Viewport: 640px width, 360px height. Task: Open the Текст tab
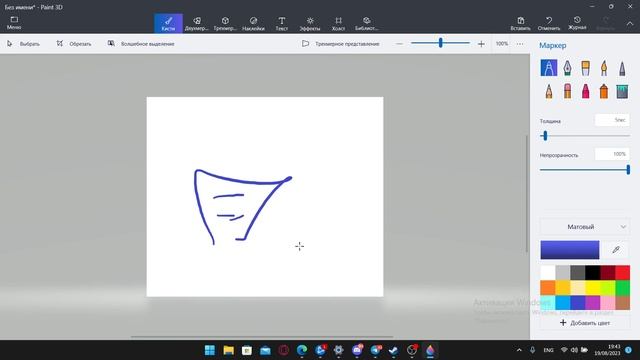click(282, 23)
